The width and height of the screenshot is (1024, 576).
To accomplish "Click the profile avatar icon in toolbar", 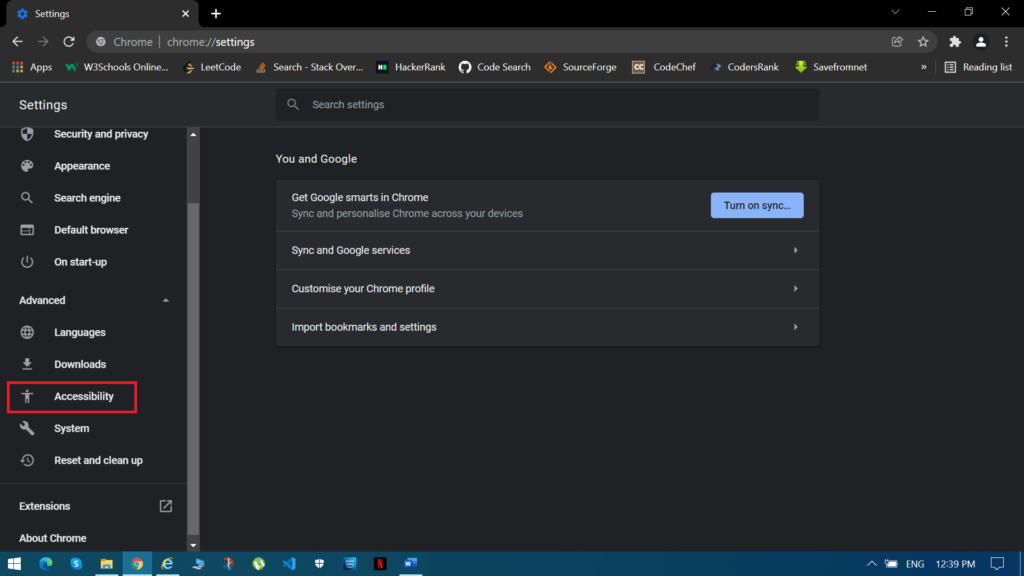I will [981, 42].
